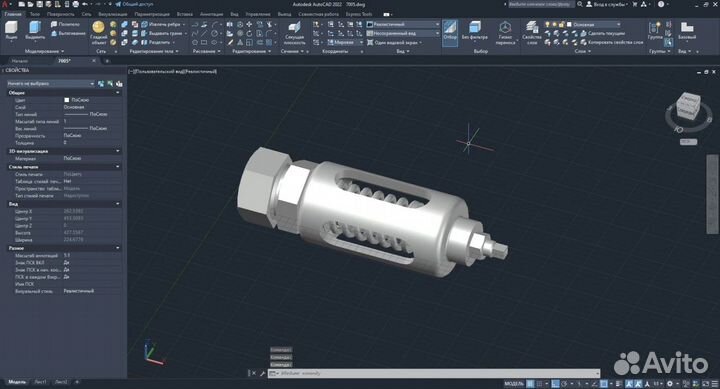Image resolution: width=720 pixels, height=389 pixels.
Task: Click Extrude Faces (Выдавить грани)
Action: point(162,34)
